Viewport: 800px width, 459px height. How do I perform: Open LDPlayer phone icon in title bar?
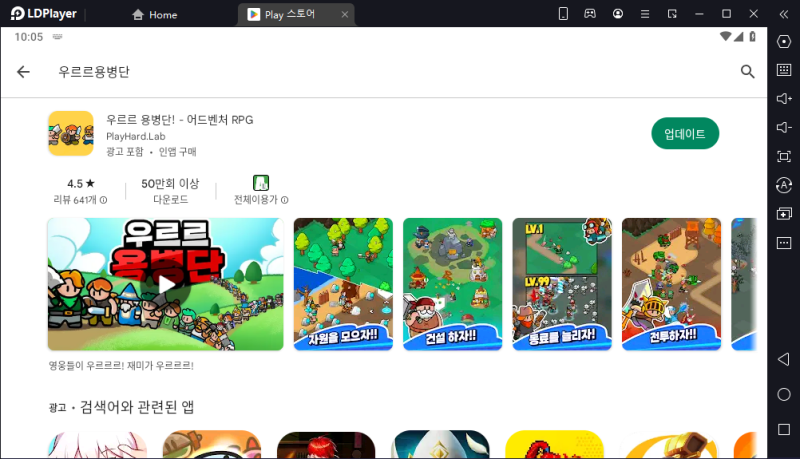[563, 14]
